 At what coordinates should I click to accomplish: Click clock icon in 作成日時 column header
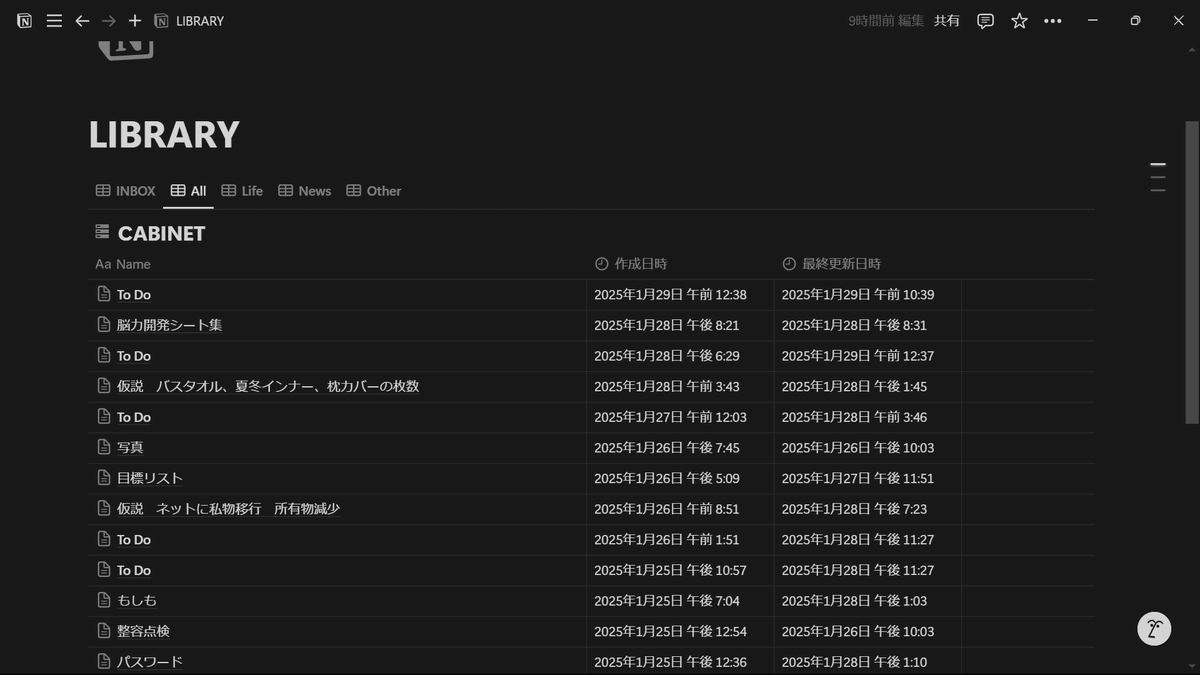point(602,264)
